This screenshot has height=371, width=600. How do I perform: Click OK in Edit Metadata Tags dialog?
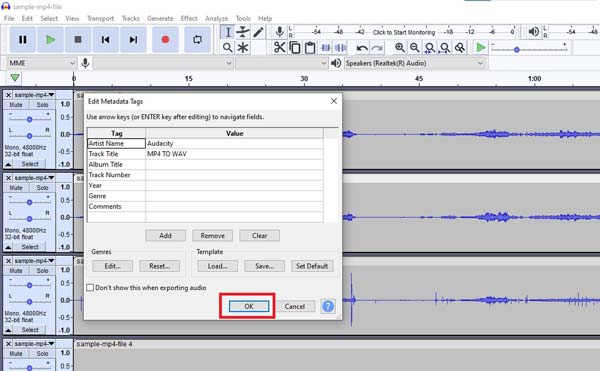coord(249,306)
